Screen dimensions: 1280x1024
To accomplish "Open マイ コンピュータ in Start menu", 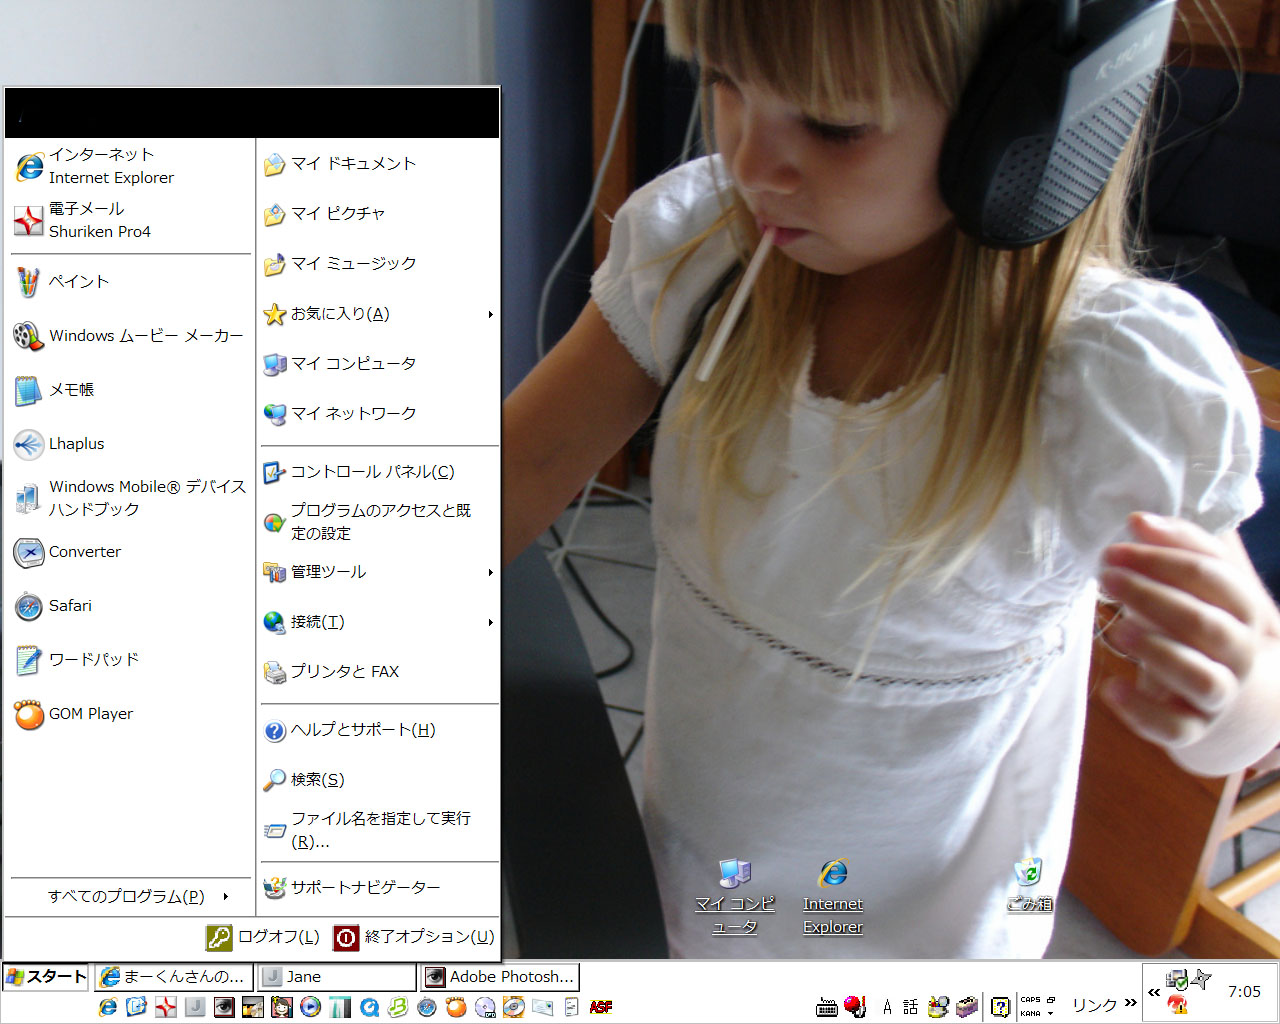I will [x=379, y=364].
